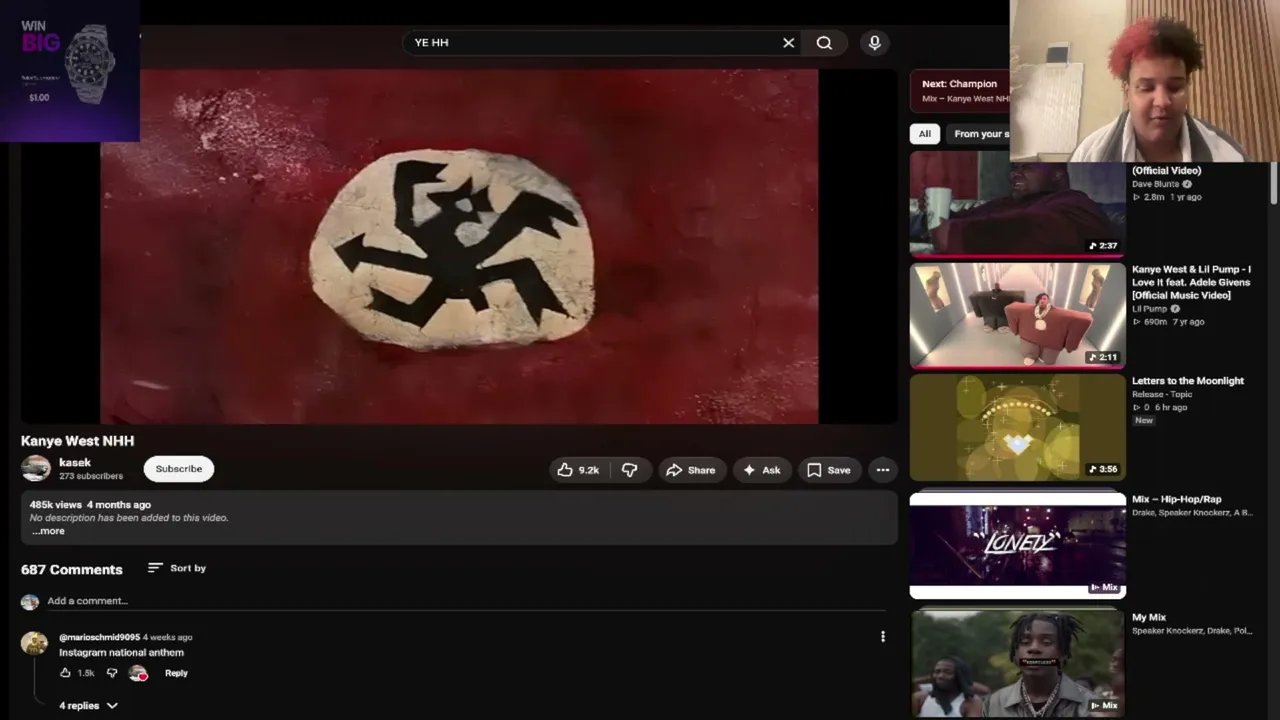Click the comment's 4 weeks ago timestamp
Viewport: 1280px width, 720px height.
tap(168, 637)
